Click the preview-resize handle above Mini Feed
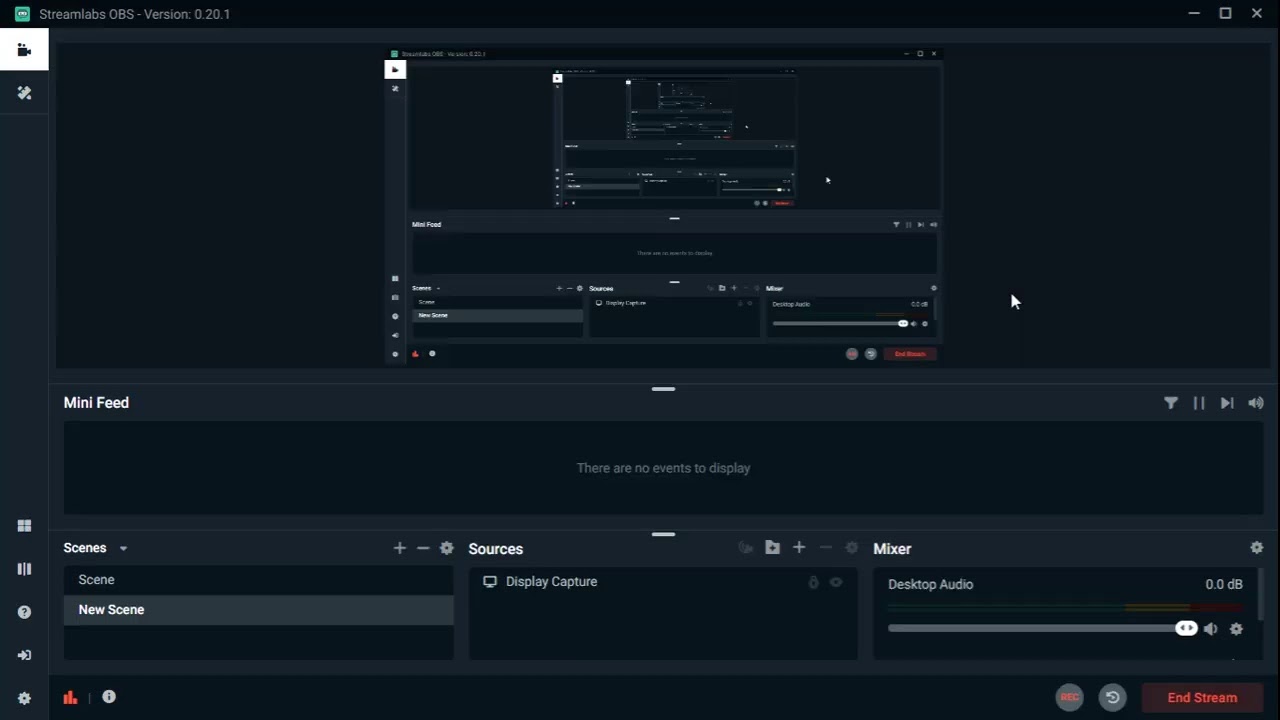The height and width of the screenshot is (720, 1280). tap(663, 389)
